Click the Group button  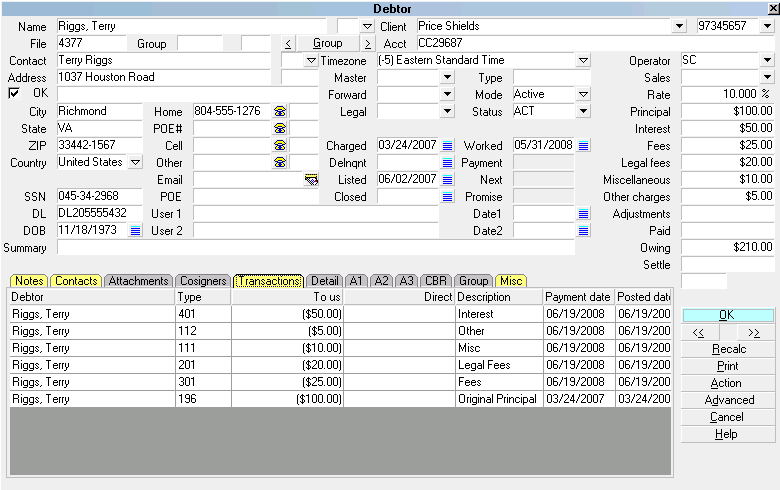click(x=327, y=43)
